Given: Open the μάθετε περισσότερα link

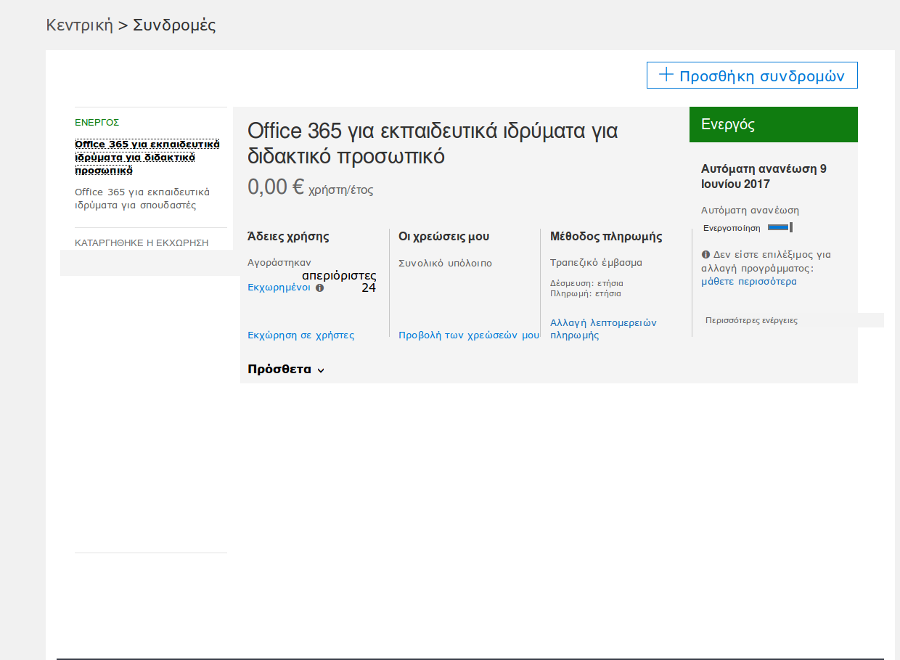Looking at the screenshot, I should 749,282.
